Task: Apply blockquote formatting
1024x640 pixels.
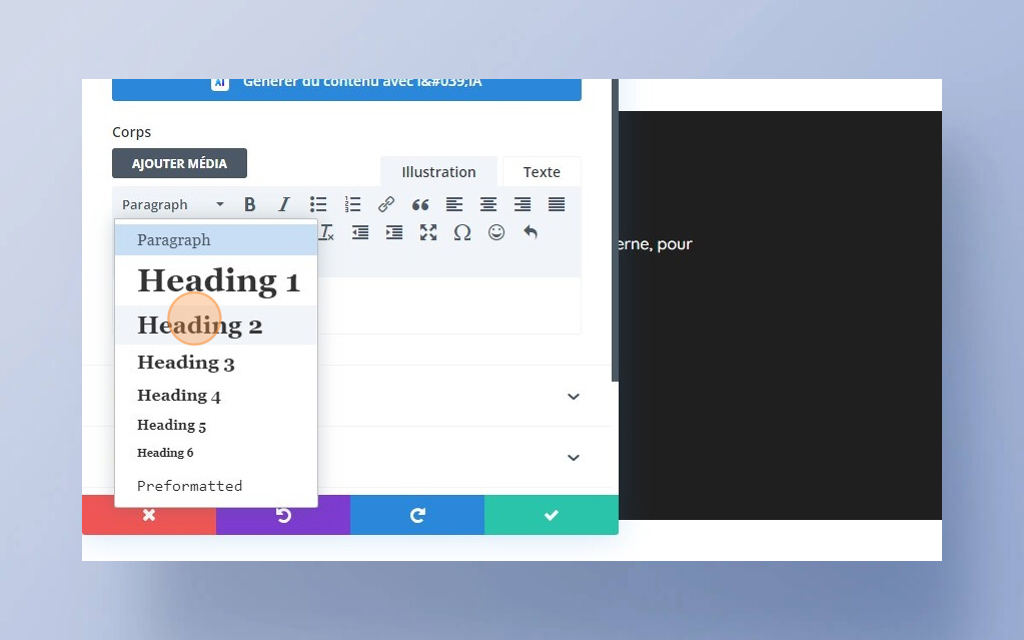Action: point(420,204)
